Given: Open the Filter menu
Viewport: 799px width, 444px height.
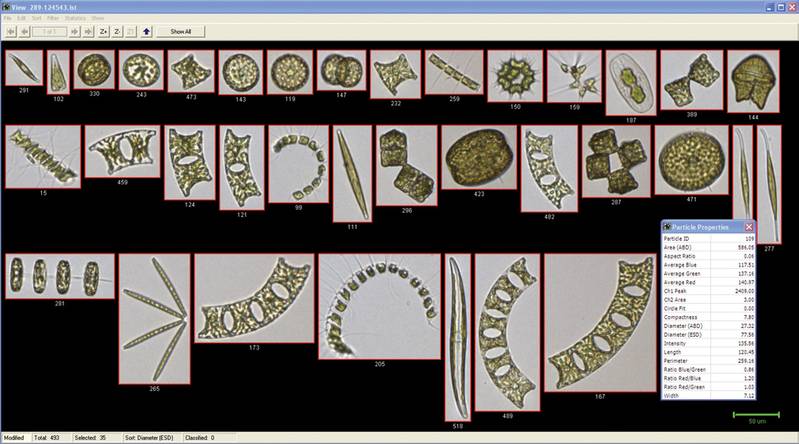Looking at the screenshot, I should pos(53,18).
